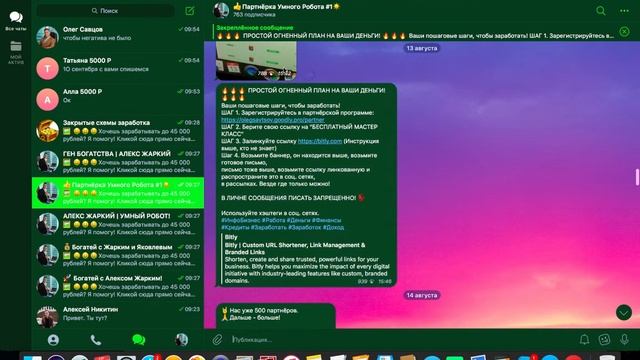640x360 pixels.
Task: Click the treasure chest channel avatar
Action: click(47, 130)
